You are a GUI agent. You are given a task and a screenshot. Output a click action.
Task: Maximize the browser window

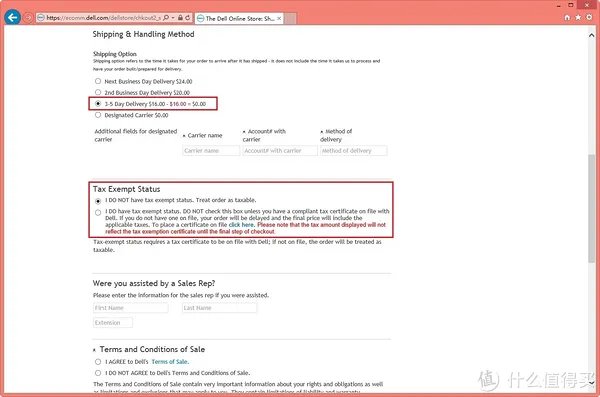571,5
